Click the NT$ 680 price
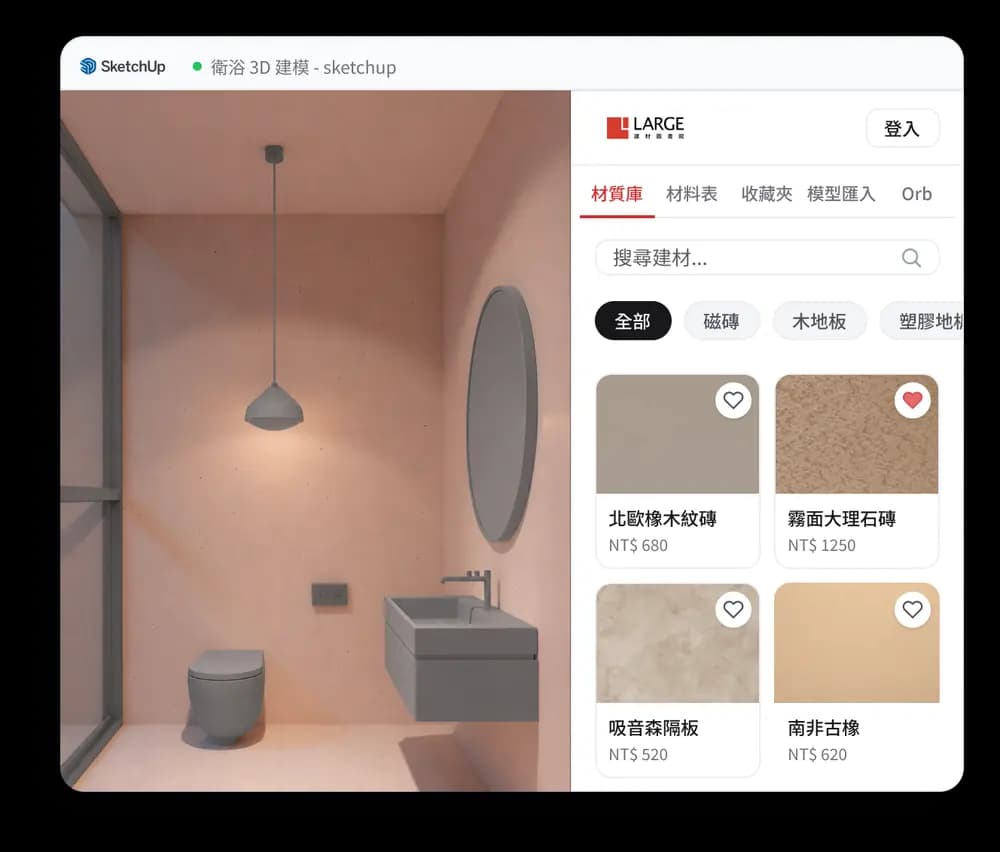The width and height of the screenshot is (1000, 852). click(638, 545)
